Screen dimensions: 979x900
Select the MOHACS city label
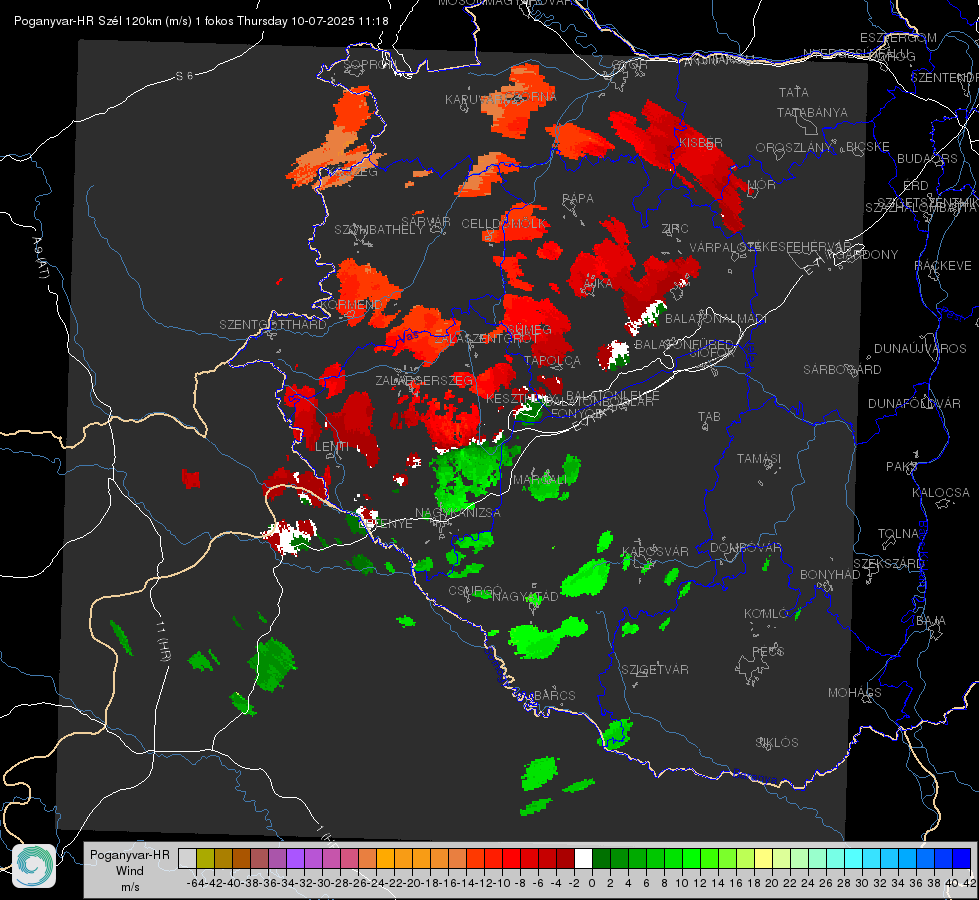[x=854, y=693]
